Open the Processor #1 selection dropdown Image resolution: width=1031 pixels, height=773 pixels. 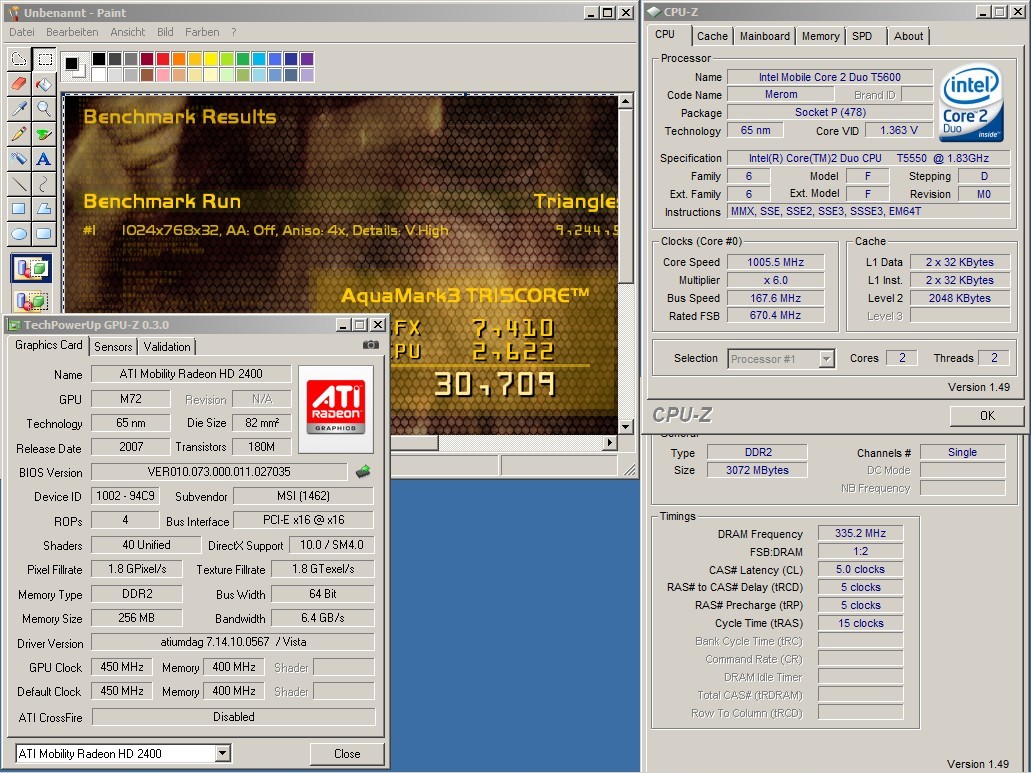pyautogui.click(x=827, y=359)
